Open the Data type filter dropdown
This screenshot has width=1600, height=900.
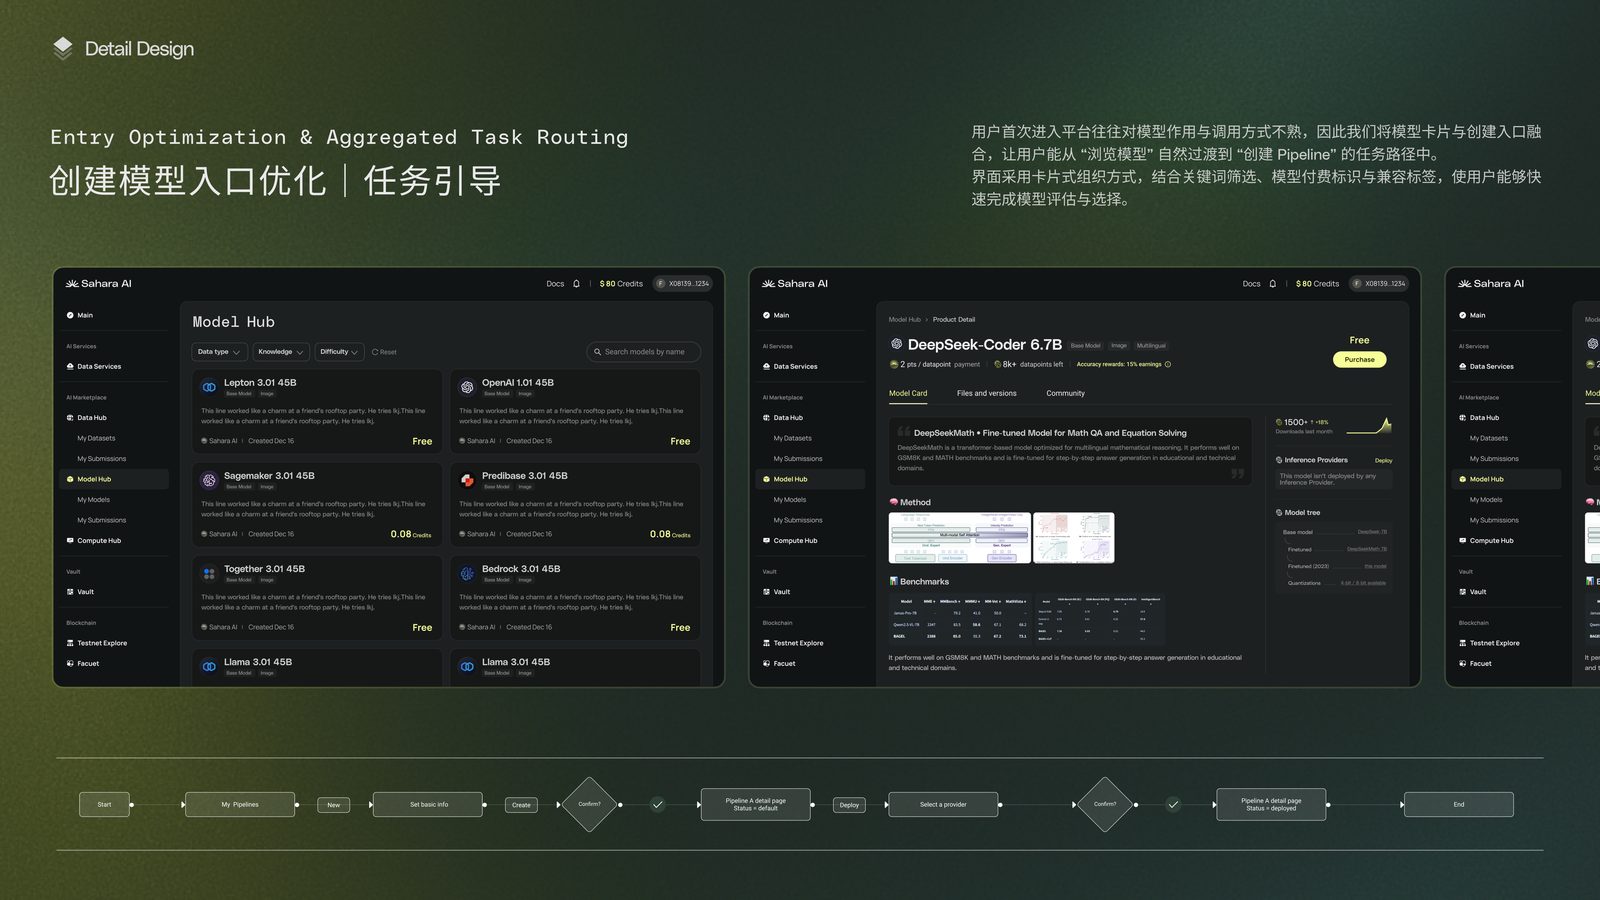point(219,352)
